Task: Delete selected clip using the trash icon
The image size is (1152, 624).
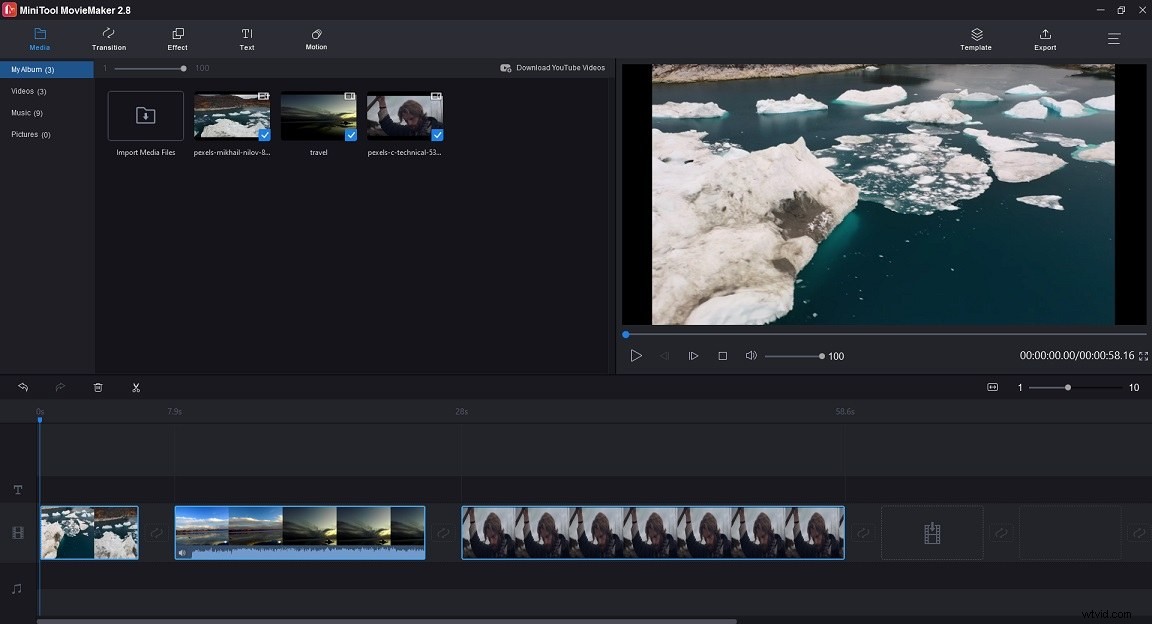Action: (98, 387)
